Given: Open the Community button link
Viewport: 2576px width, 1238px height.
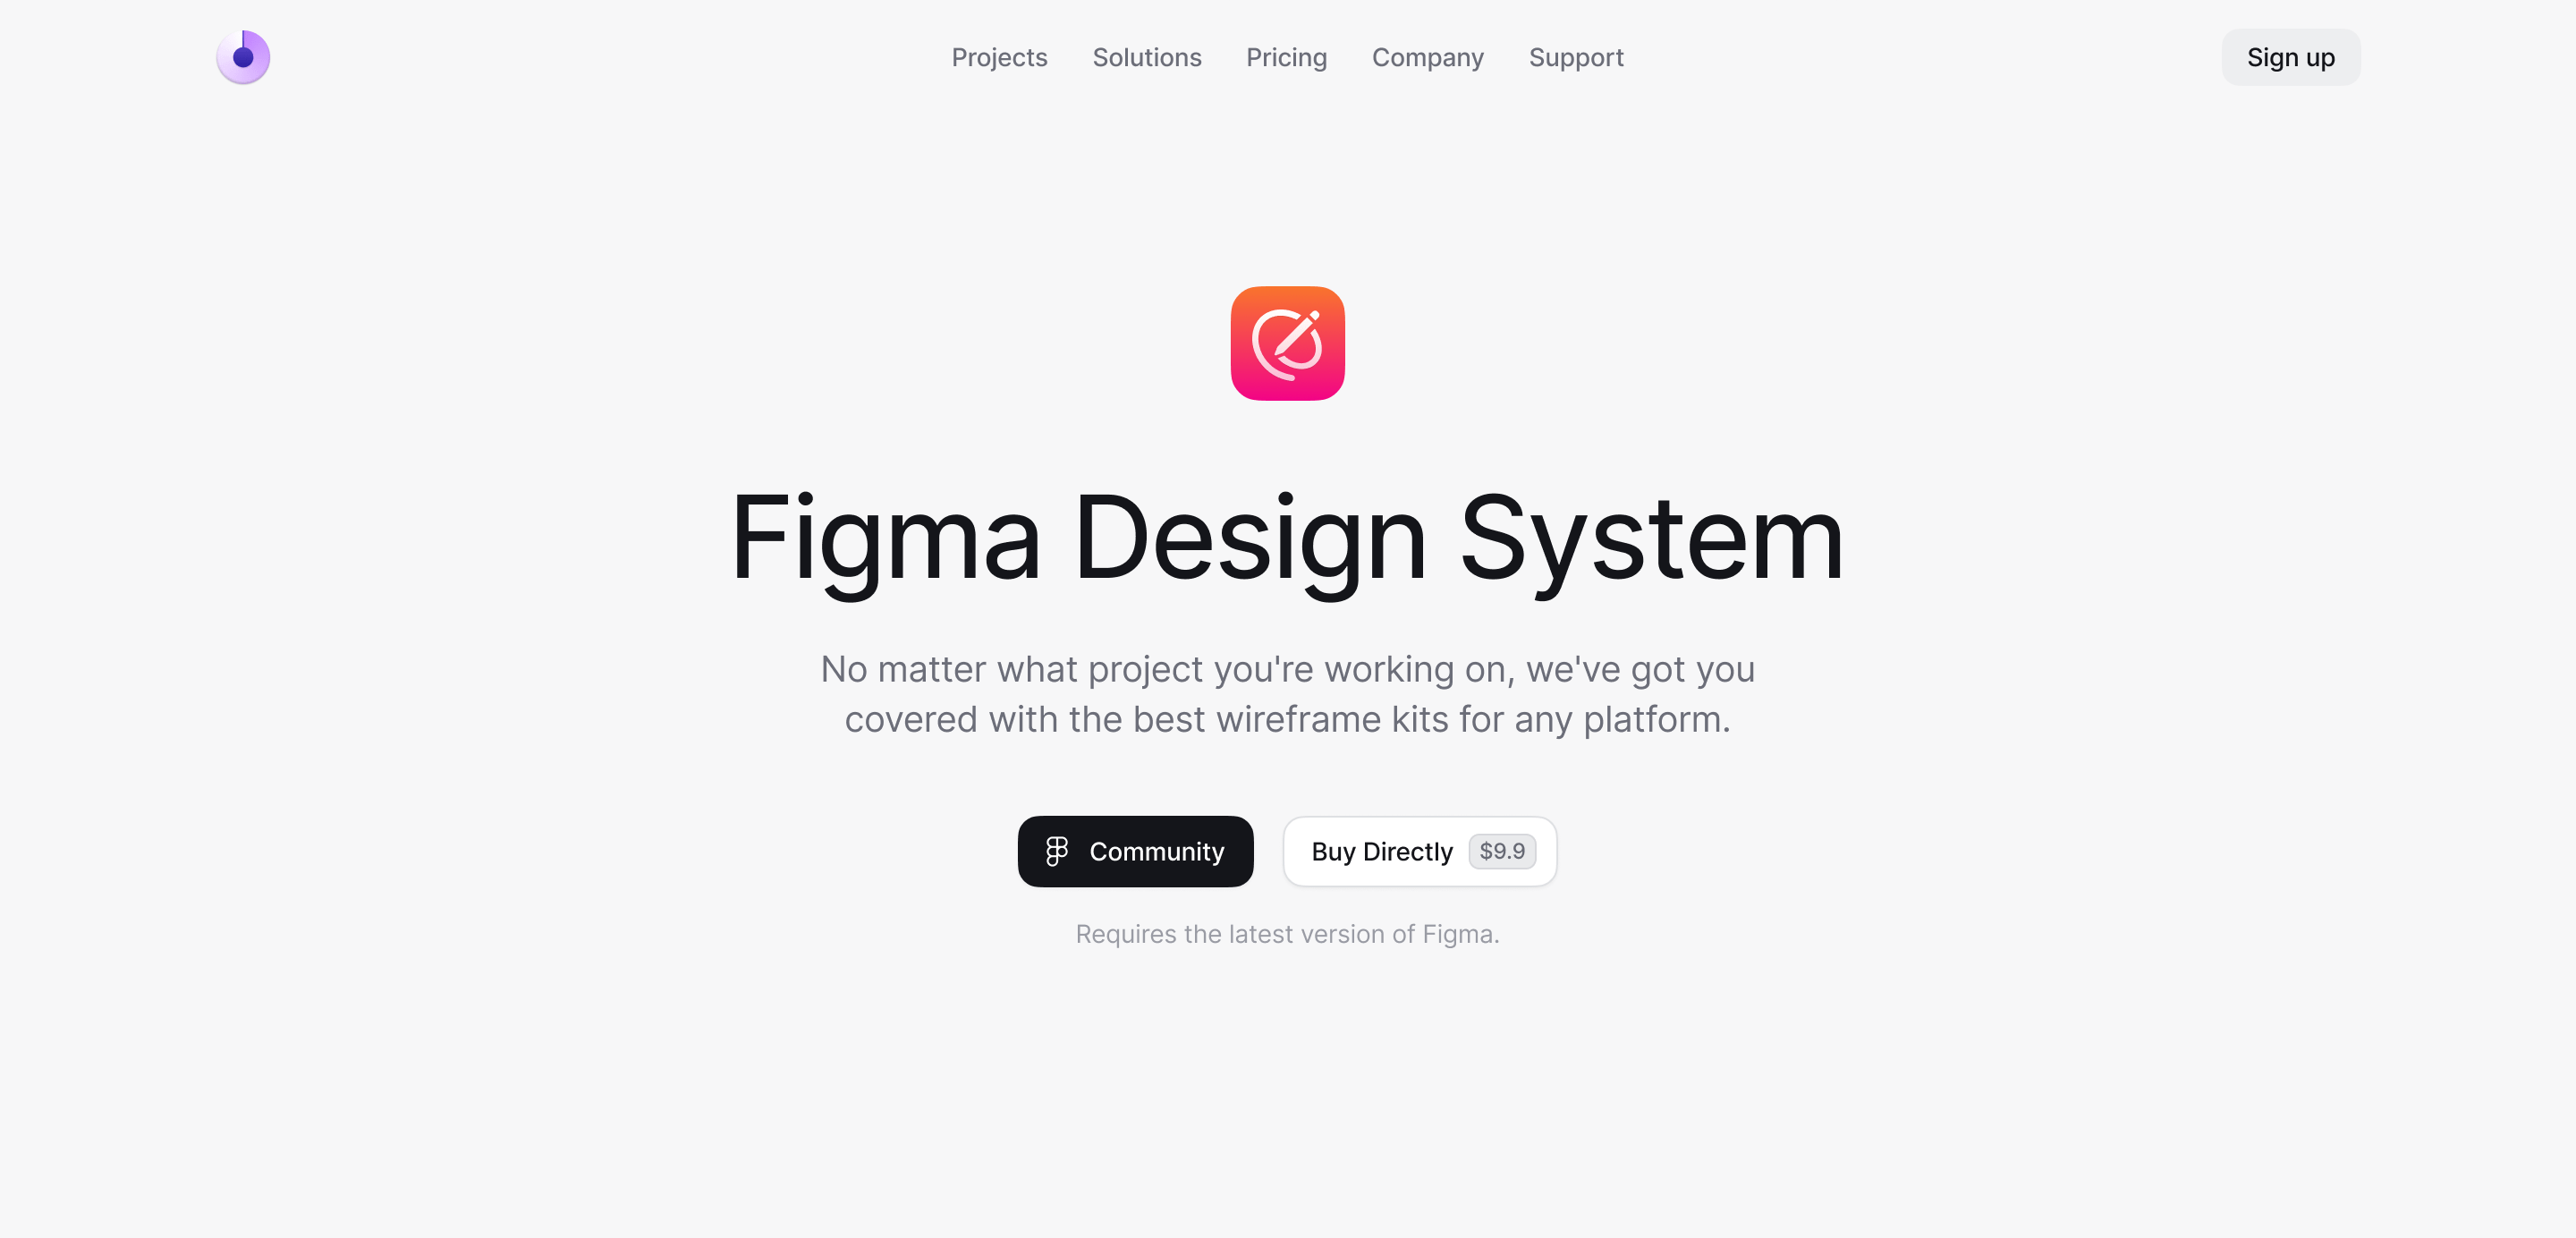Looking at the screenshot, I should pyautogui.click(x=1135, y=851).
